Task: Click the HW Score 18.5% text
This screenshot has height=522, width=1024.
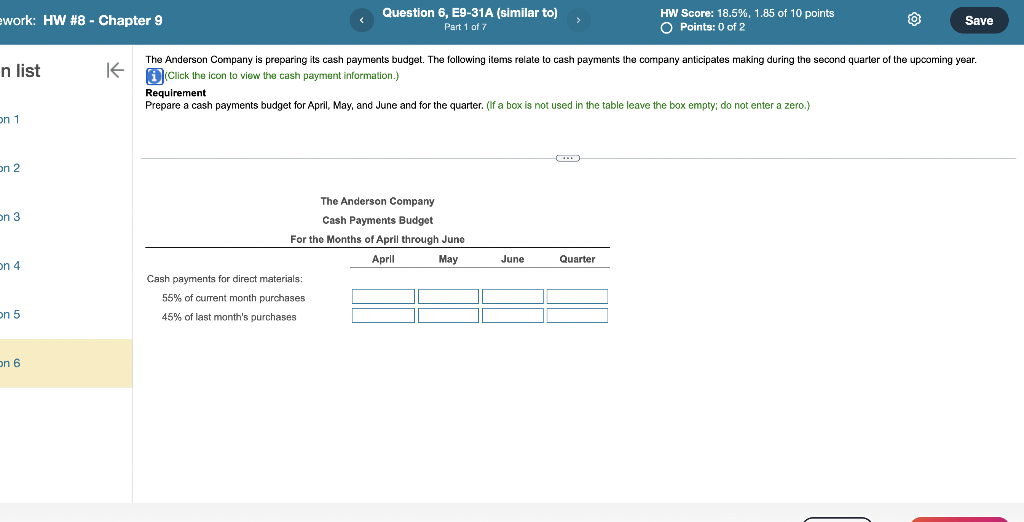Action: [747, 13]
